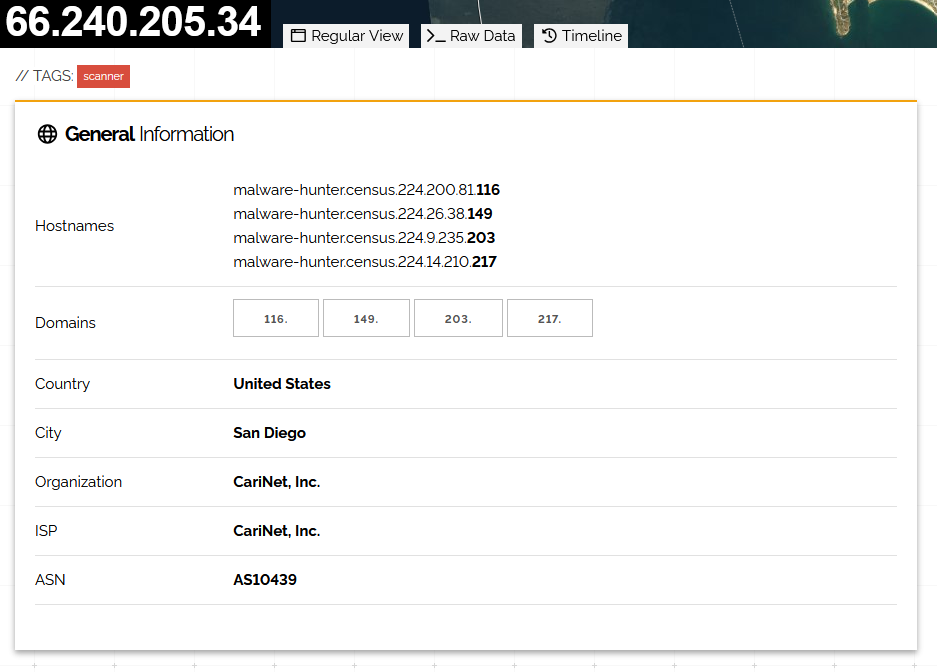The width and height of the screenshot is (937, 672).
Task: Open the 217. domain button
Action: [550, 318]
